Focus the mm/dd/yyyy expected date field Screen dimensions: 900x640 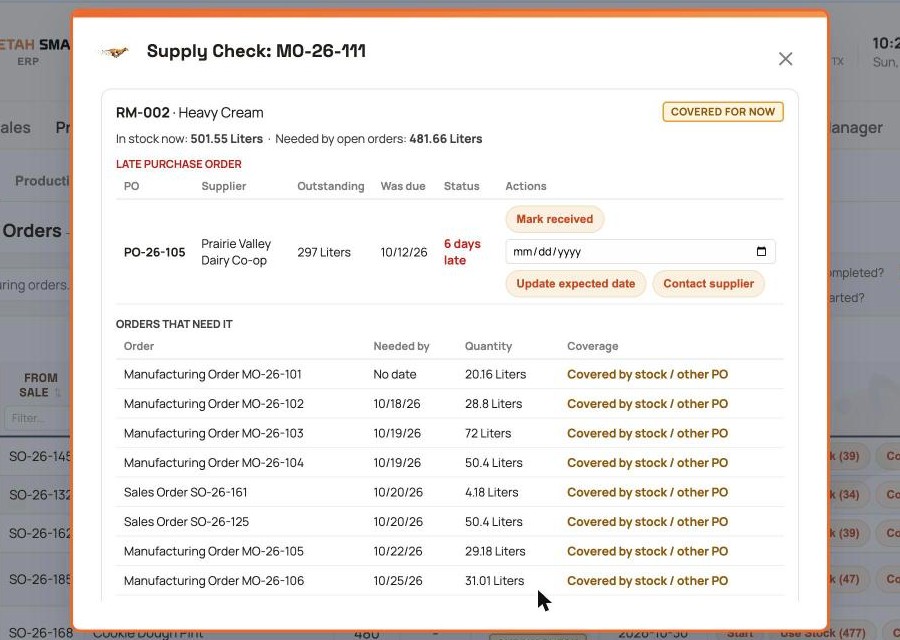pos(640,251)
